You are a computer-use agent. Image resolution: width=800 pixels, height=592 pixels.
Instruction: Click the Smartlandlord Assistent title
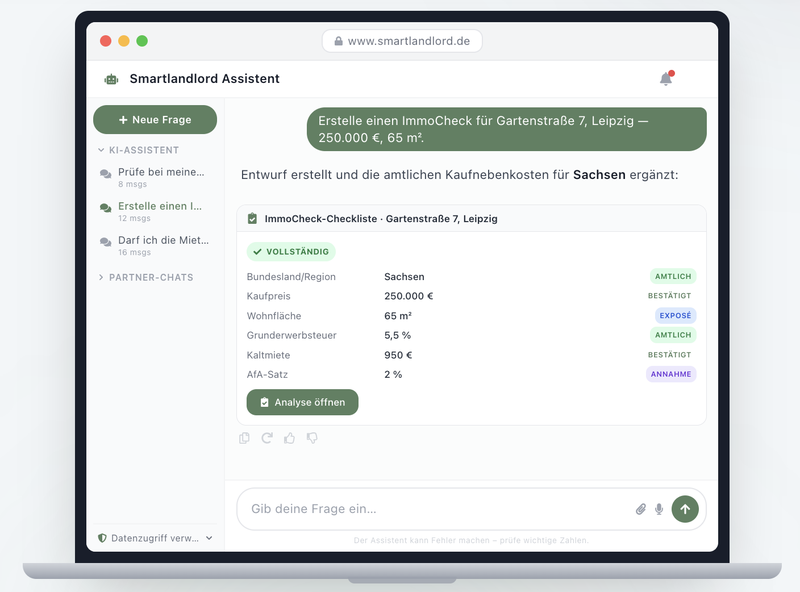click(205, 79)
